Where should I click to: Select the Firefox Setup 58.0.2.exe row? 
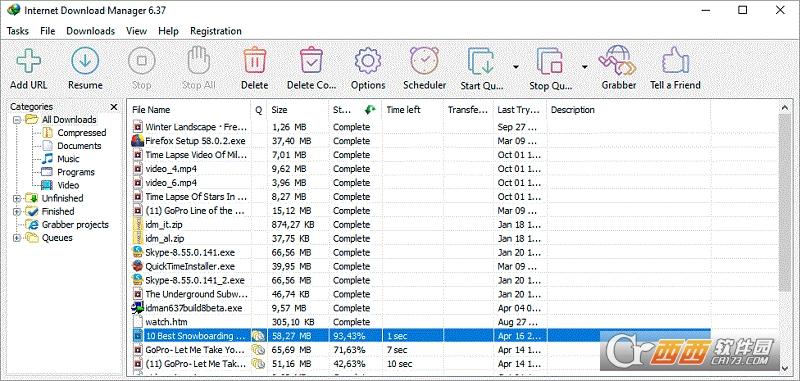[418, 141]
